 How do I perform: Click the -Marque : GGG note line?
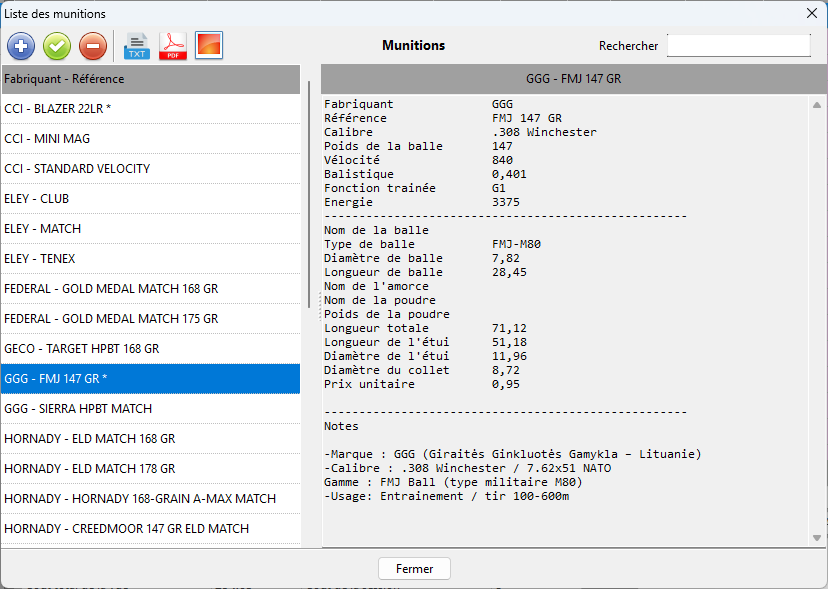[x=513, y=454]
